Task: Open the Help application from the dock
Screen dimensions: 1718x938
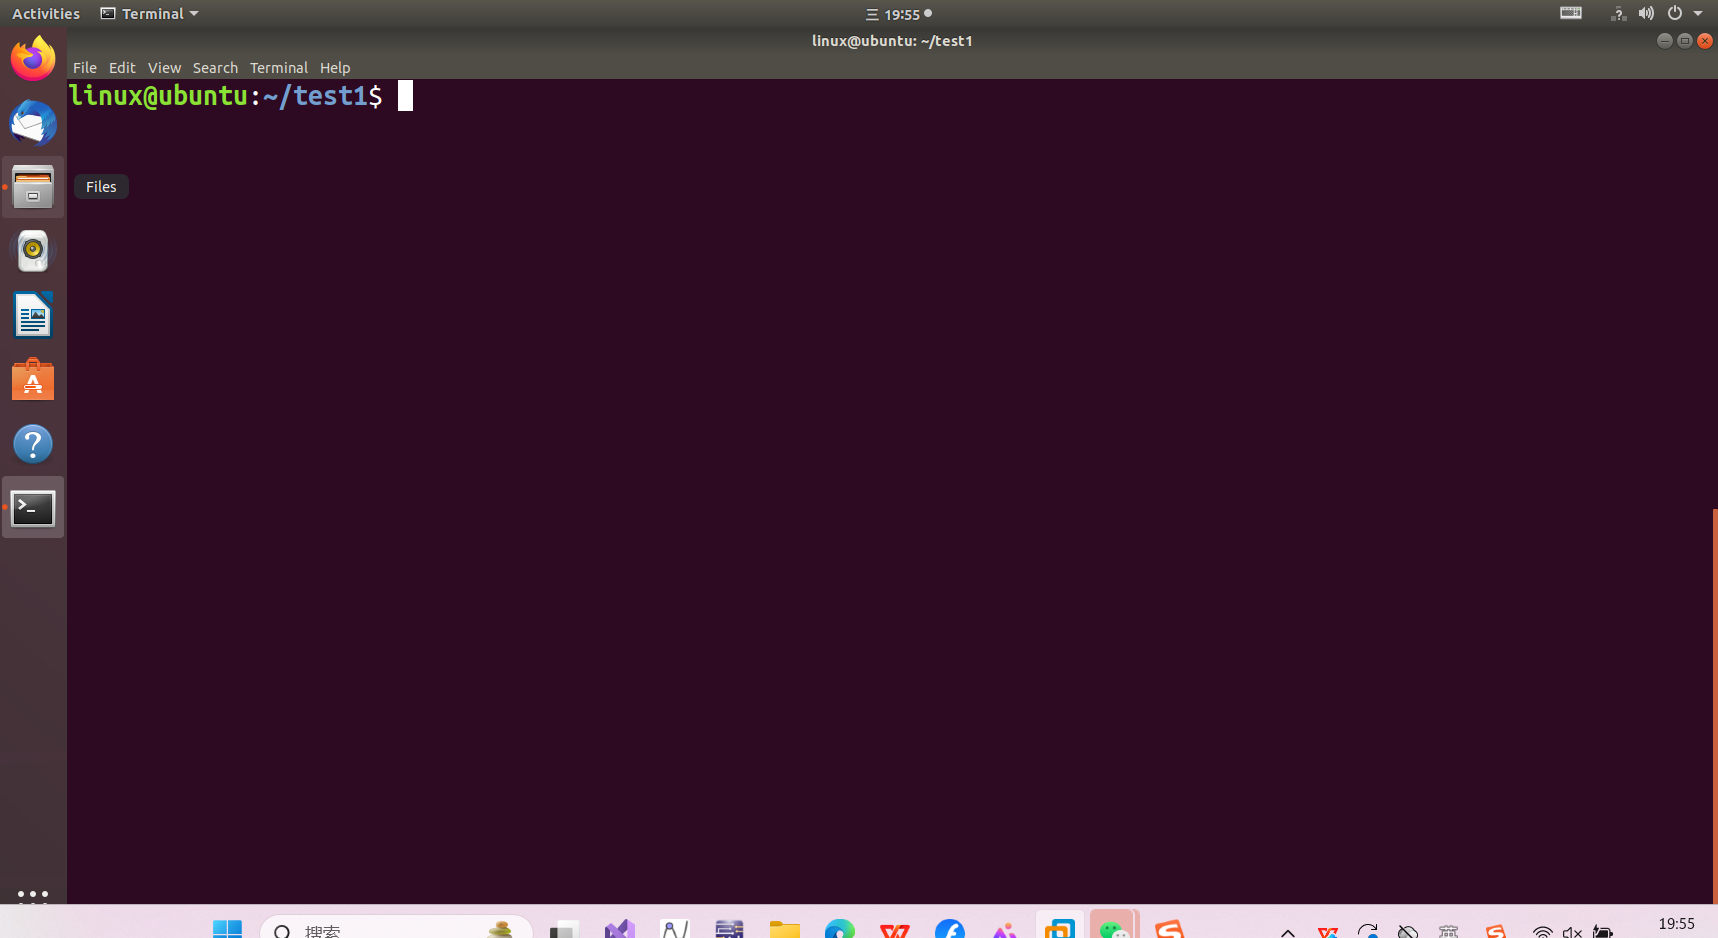Action: 33,443
